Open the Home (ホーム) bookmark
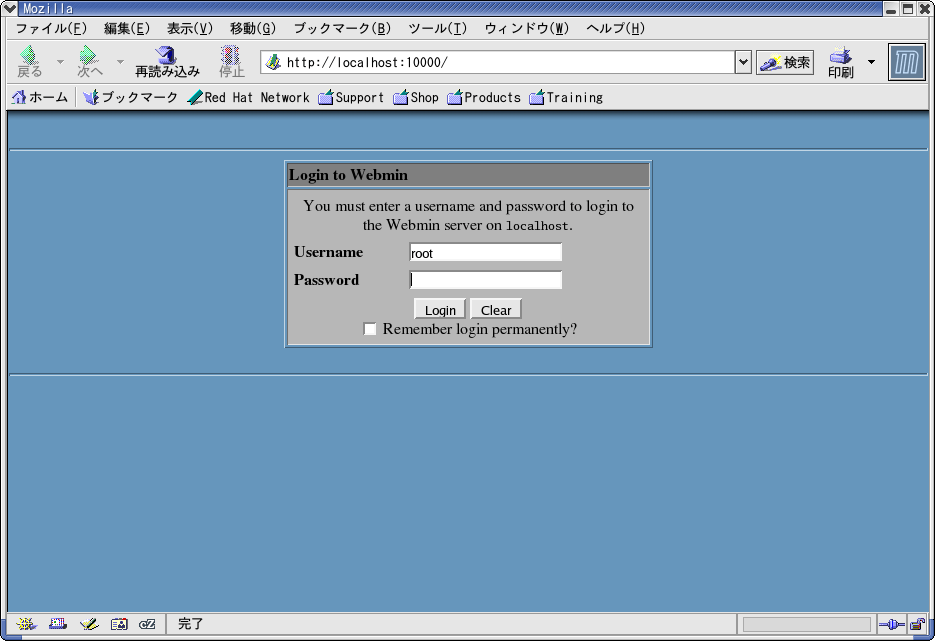Image resolution: width=935 pixels, height=641 pixels. [x=39, y=97]
